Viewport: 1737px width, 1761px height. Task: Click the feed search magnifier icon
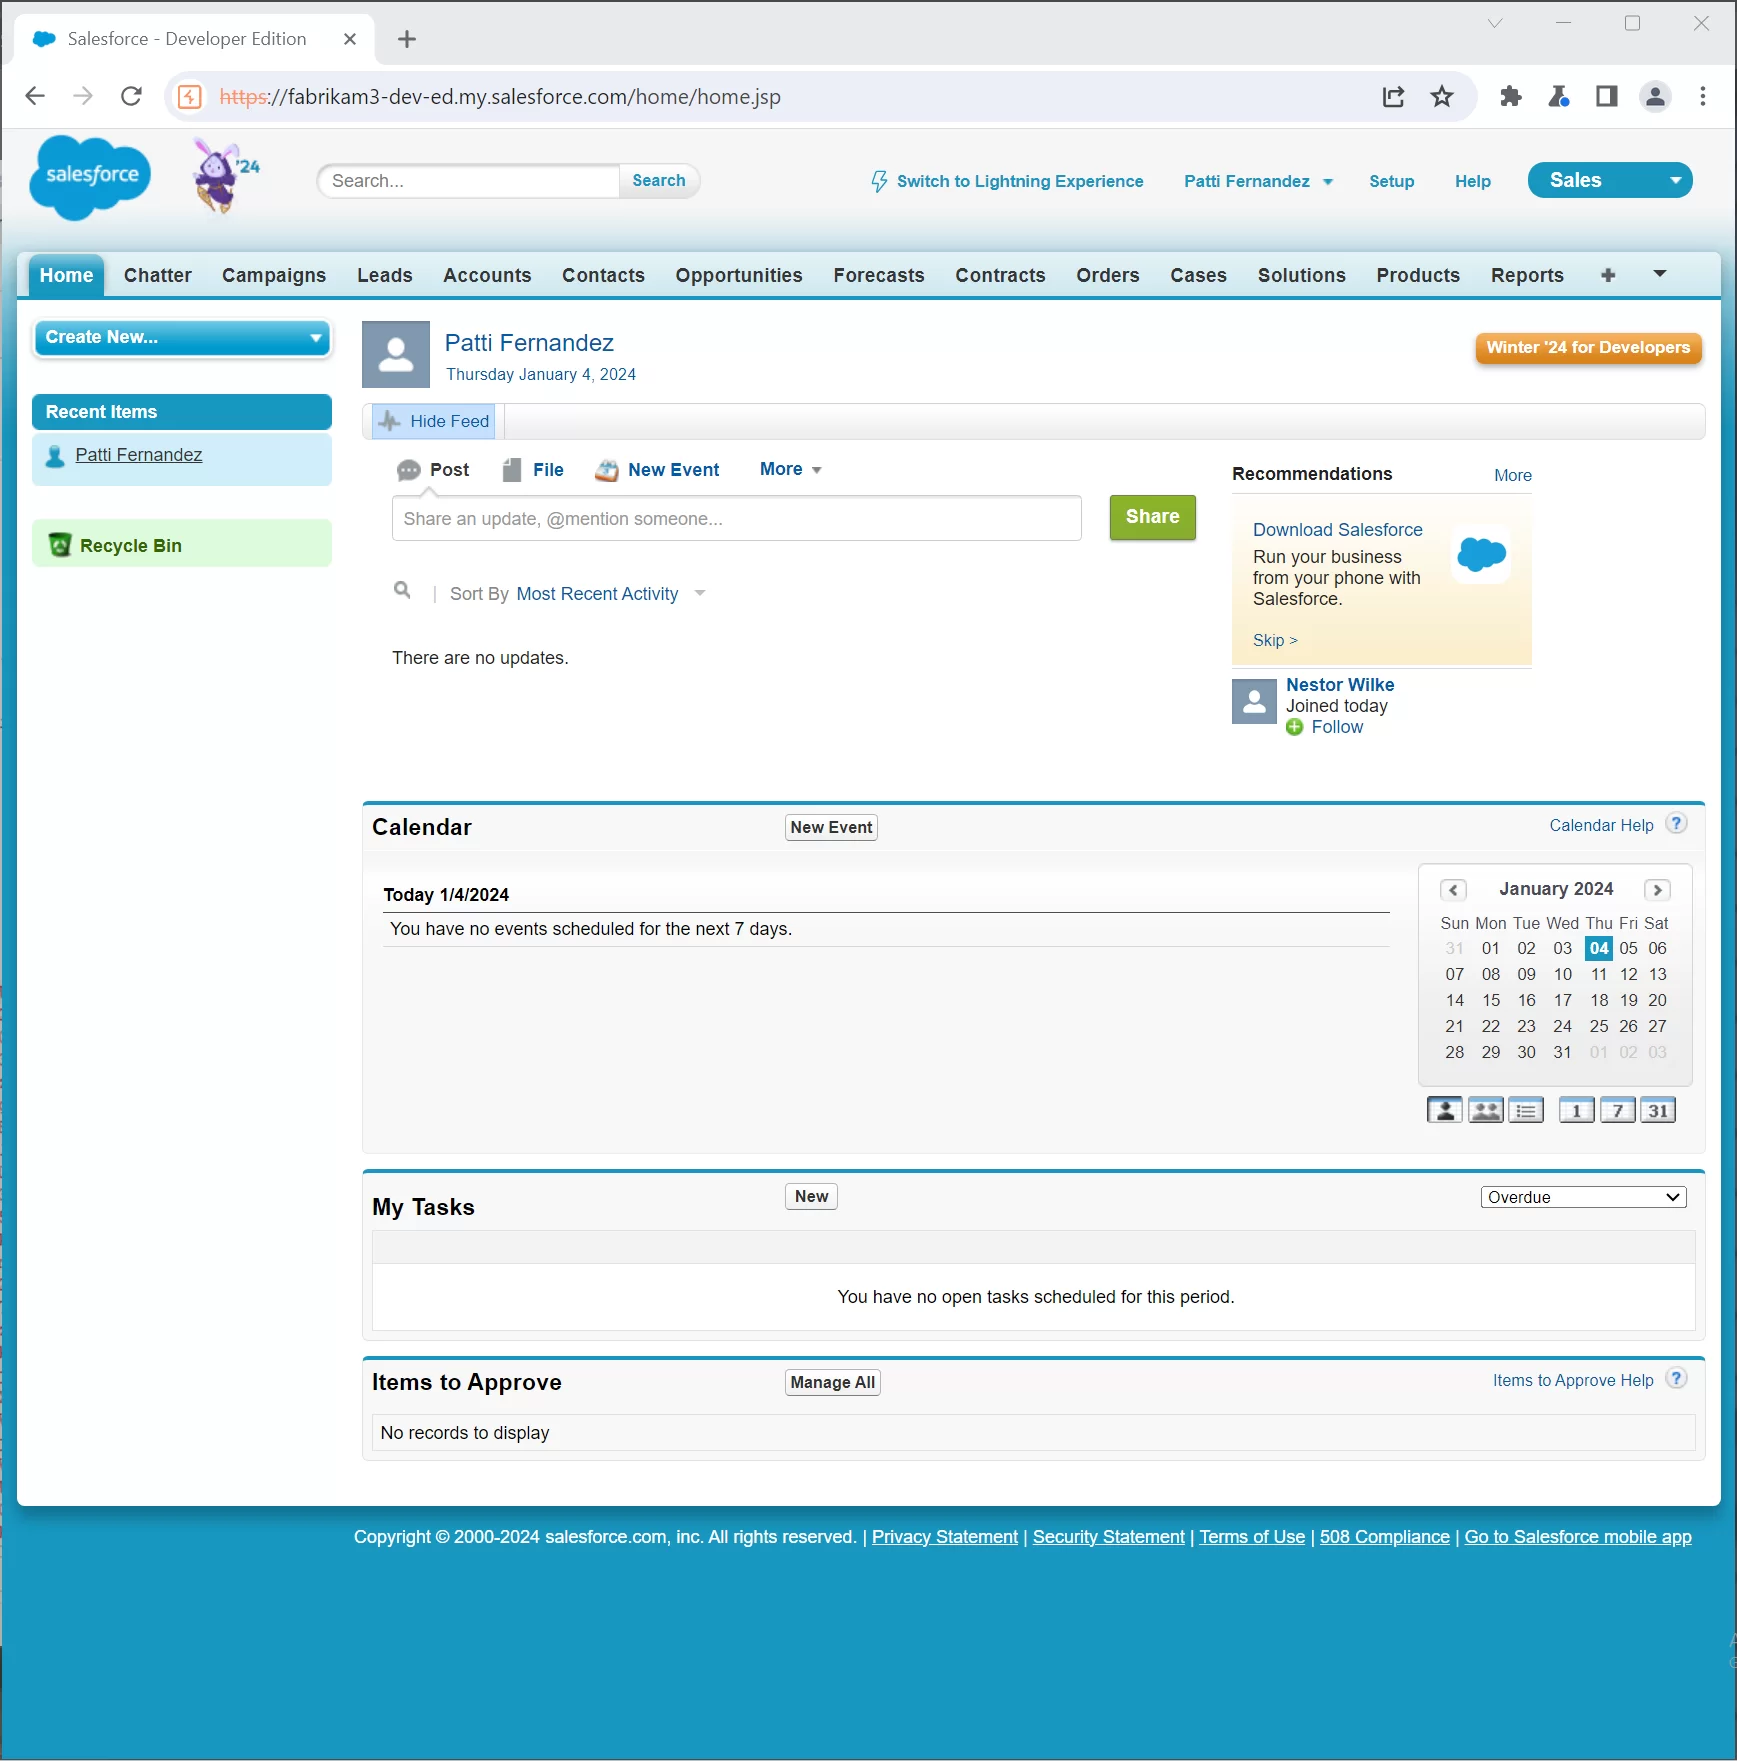click(x=403, y=590)
